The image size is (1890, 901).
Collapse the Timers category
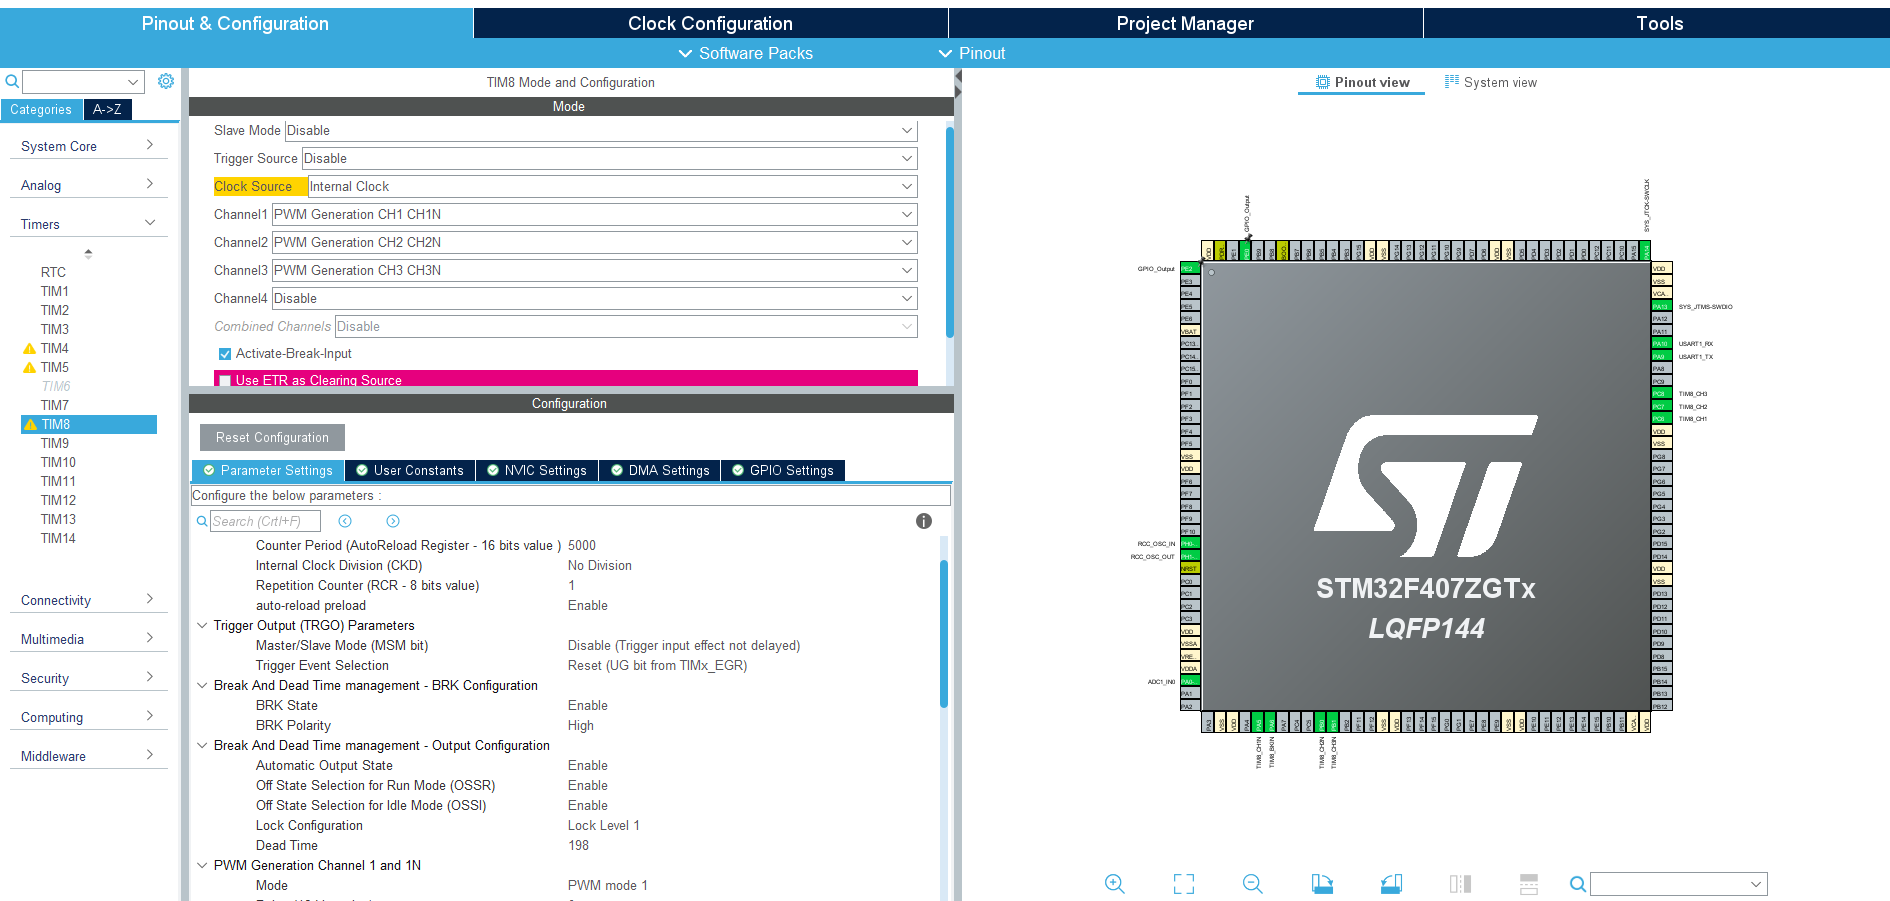(x=149, y=222)
